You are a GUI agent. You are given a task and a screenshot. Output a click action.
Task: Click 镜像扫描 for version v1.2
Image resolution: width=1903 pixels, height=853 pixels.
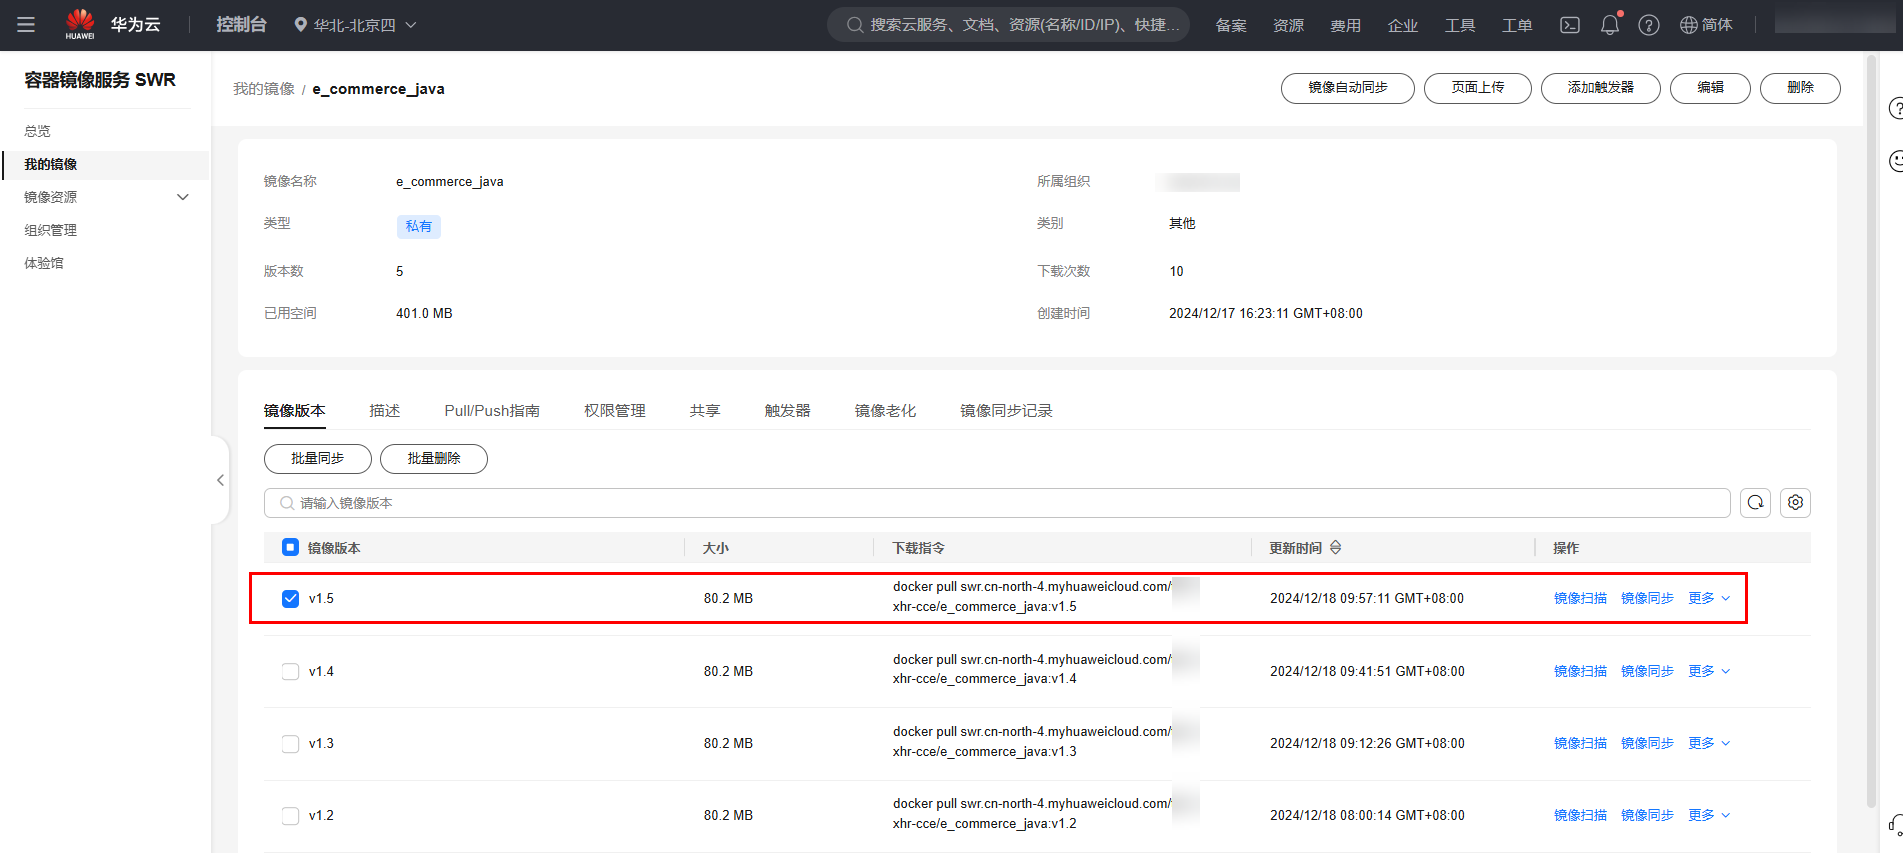pyautogui.click(x=1581, y=815)
